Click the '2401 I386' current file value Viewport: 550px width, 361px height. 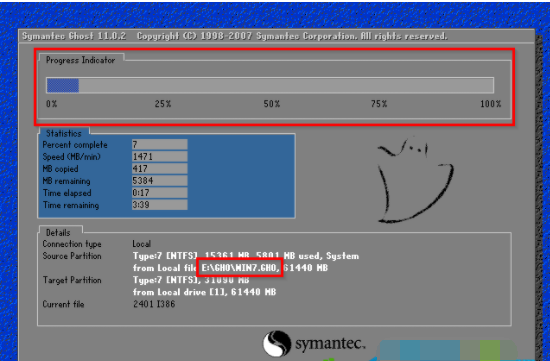[154, 304]
